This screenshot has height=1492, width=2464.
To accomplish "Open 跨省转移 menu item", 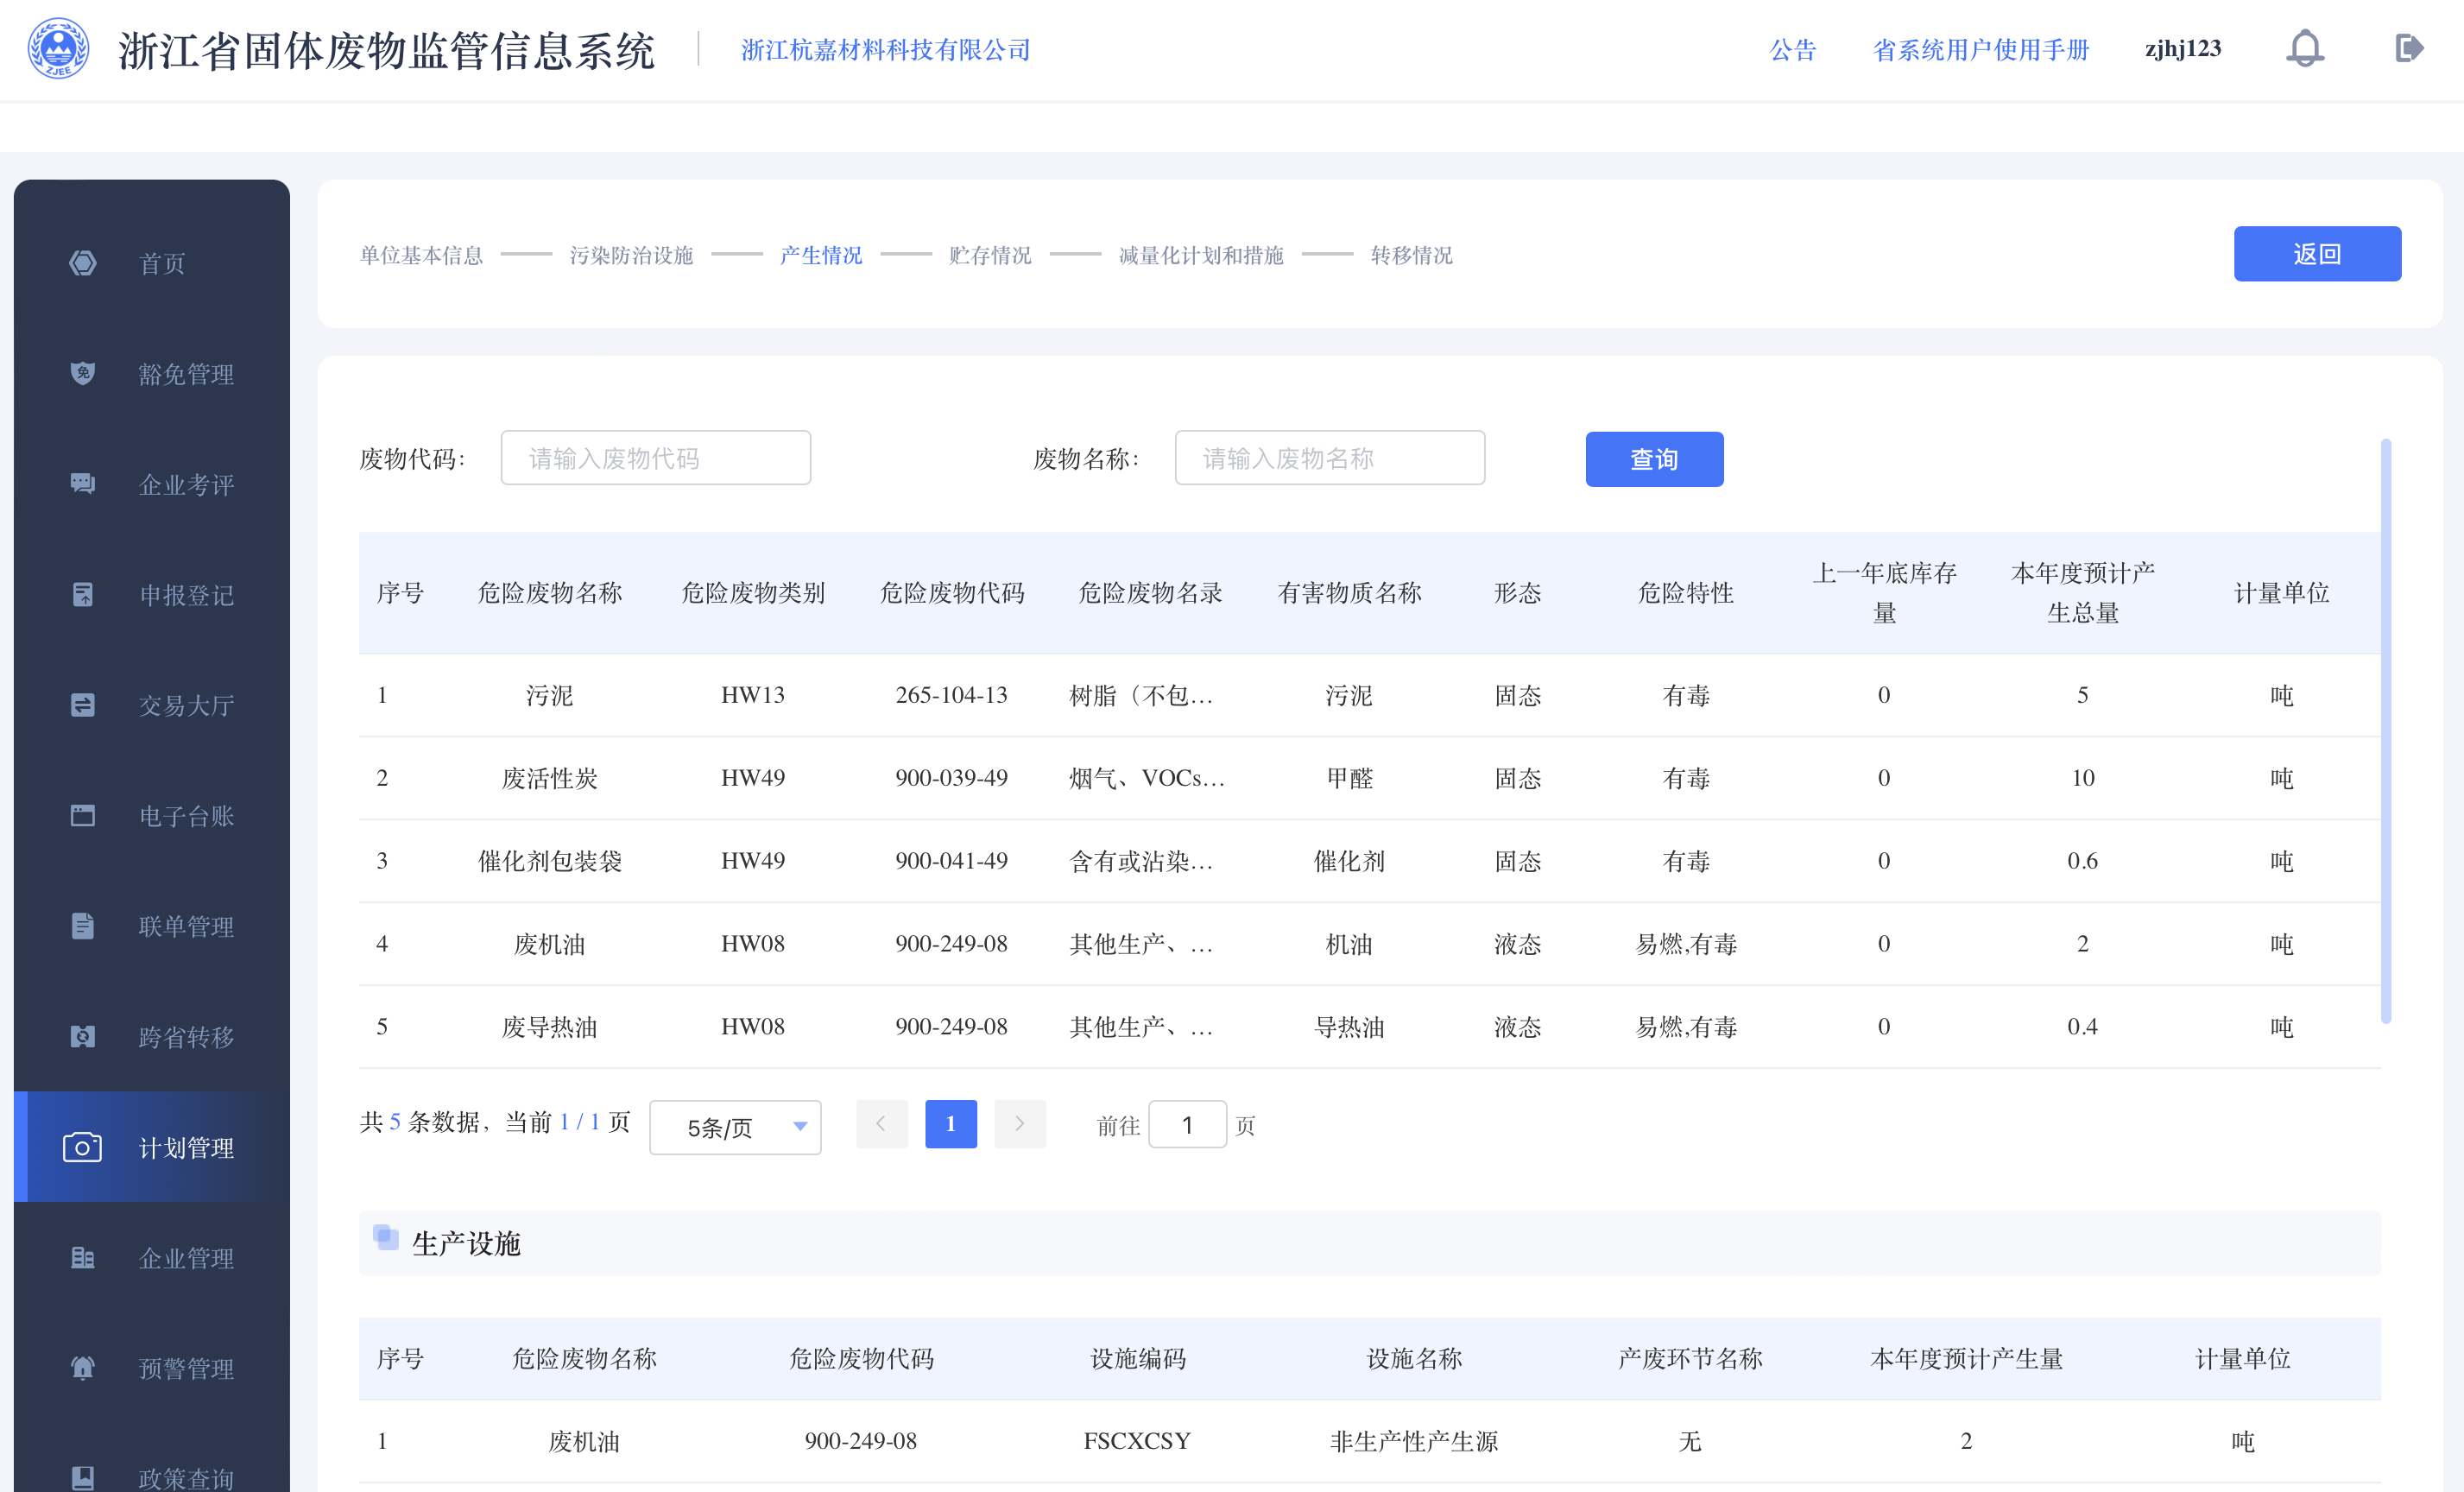I will tap(186, 1038).
